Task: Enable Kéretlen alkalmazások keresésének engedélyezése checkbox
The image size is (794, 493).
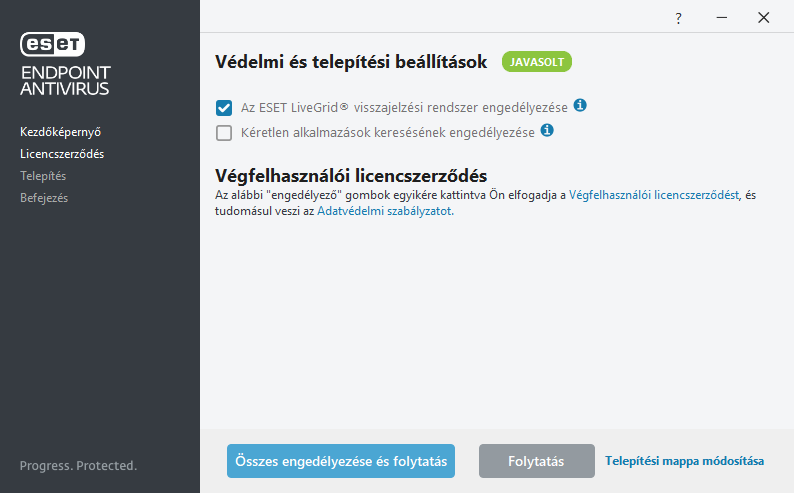Action: pyautogui.click(x=224, y=133)
